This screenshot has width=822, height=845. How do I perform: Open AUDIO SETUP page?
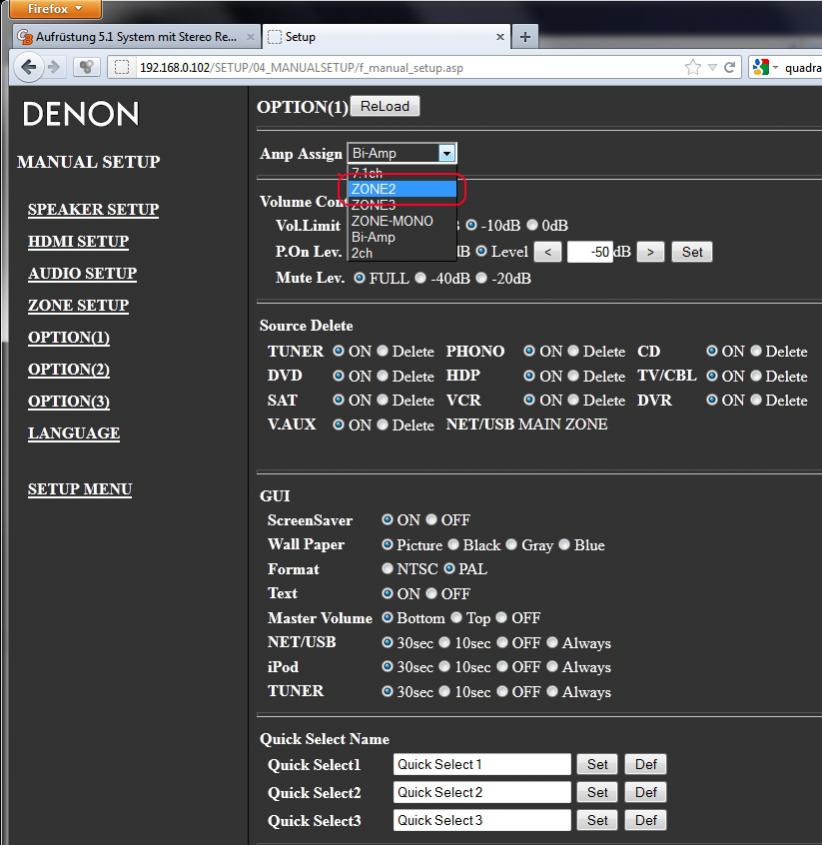coord(82,273)
